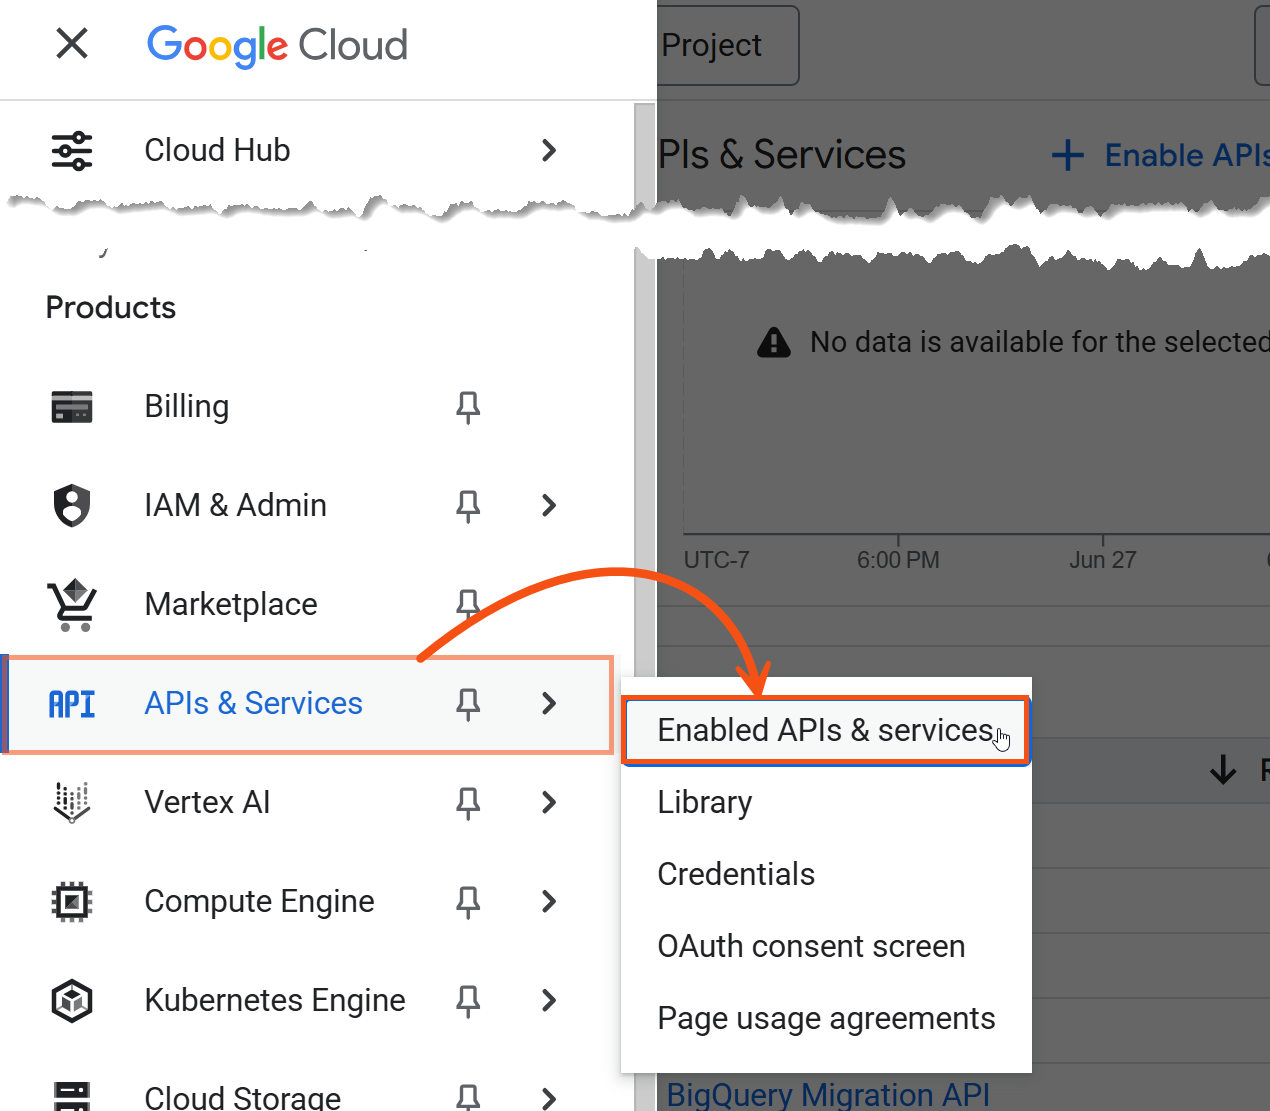Open Vertex AI product
1270x1111 pixels.
[x=207, y=802]
